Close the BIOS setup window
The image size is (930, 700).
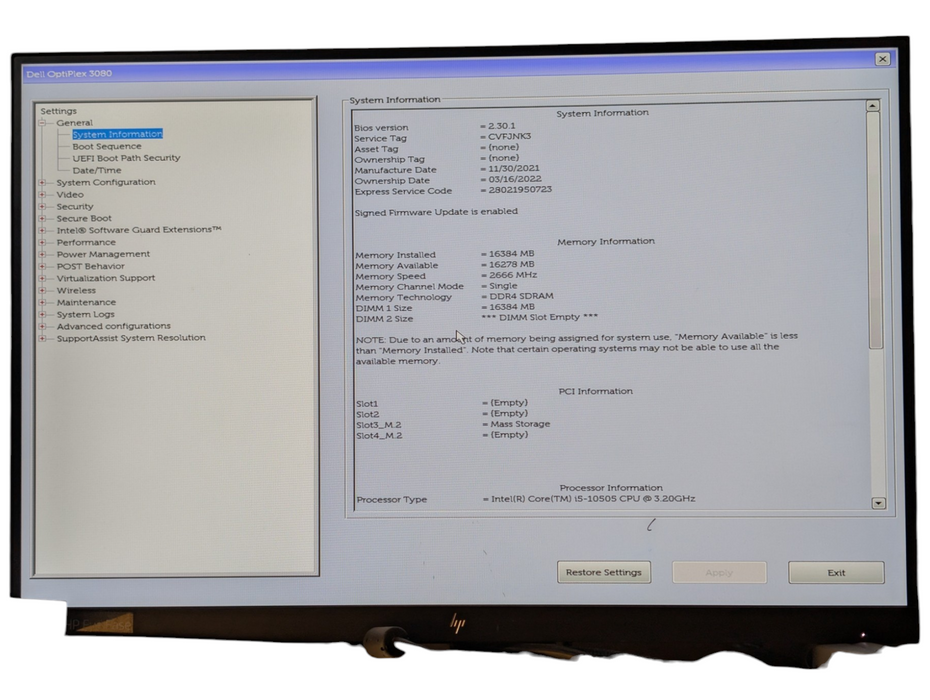tap(883, 59)
